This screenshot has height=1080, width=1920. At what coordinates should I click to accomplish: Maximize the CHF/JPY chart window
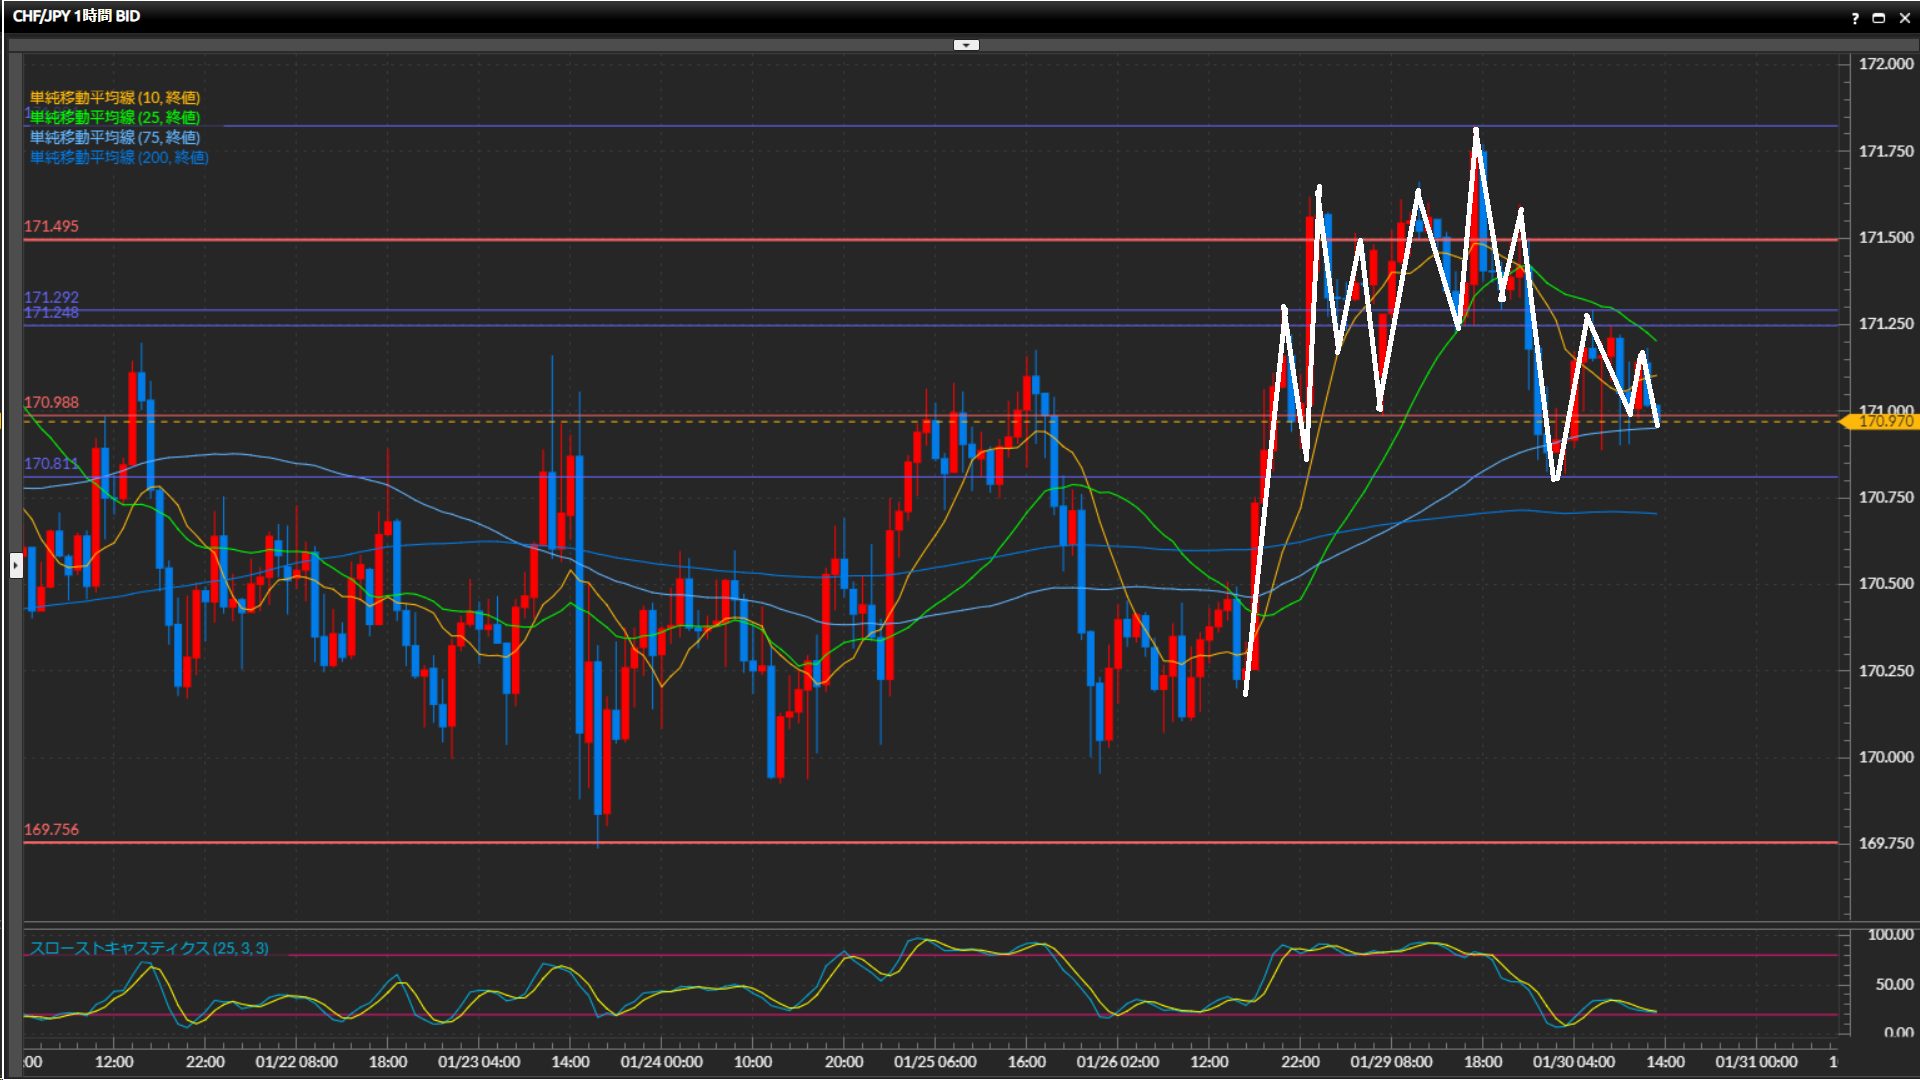click(x=1879, y=18)
